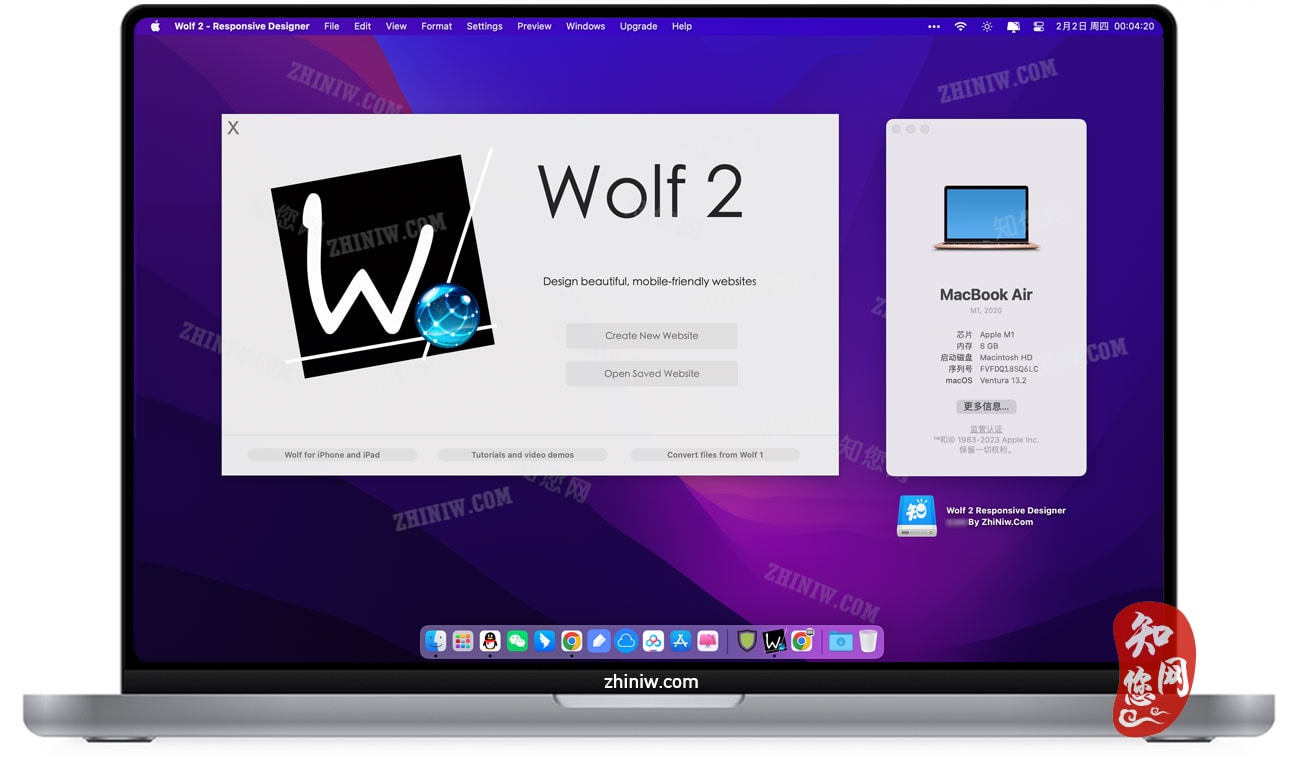Image resolution: width=1298 pixels, height=779 pixels.
Task: Click the Wolf 2 logo image
Action: point(384,263)
